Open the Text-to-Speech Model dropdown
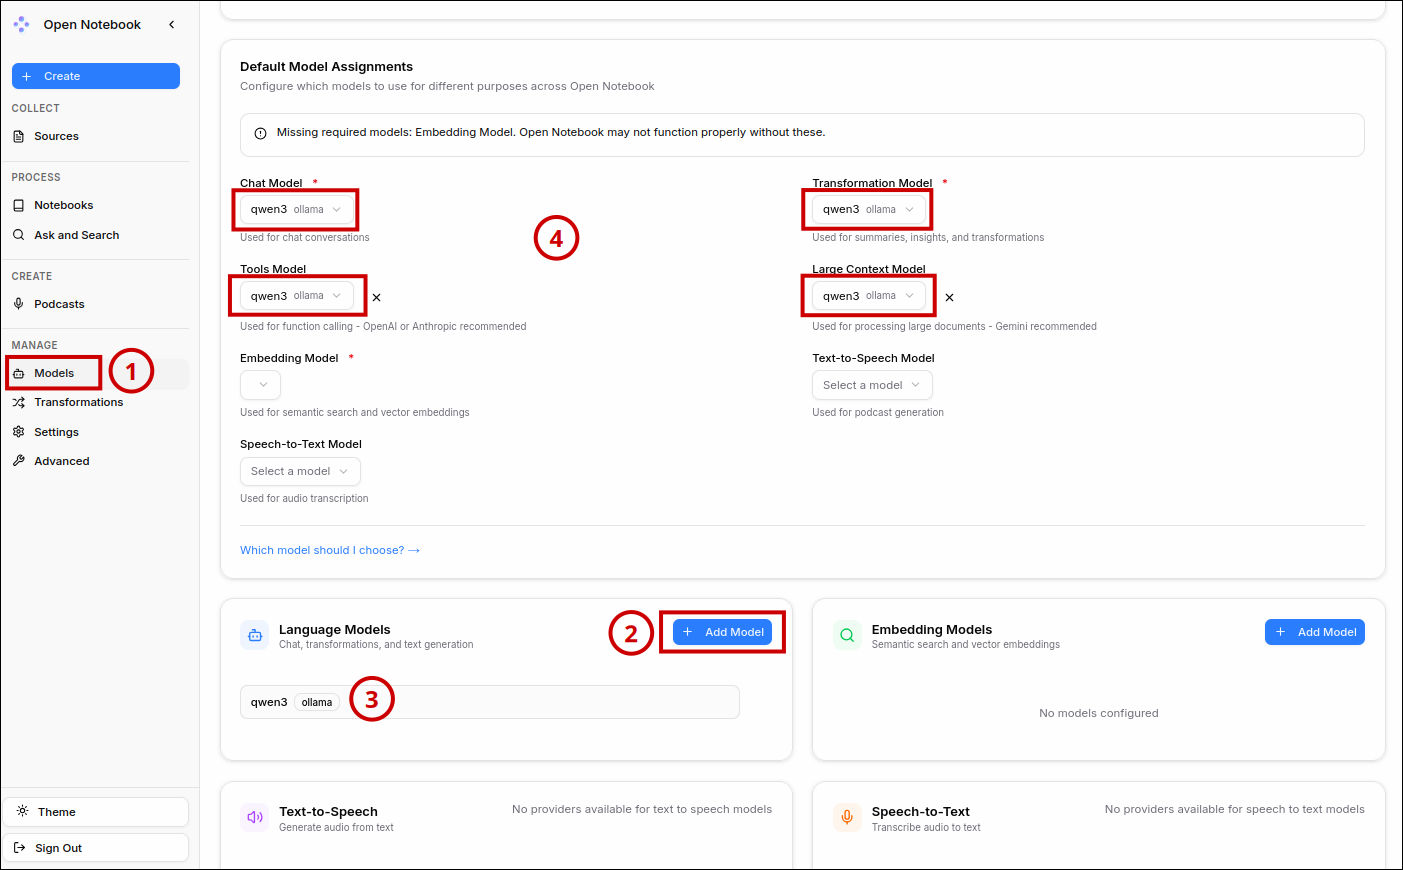This screenshot has width=1403, height=870. pos(871,385)
